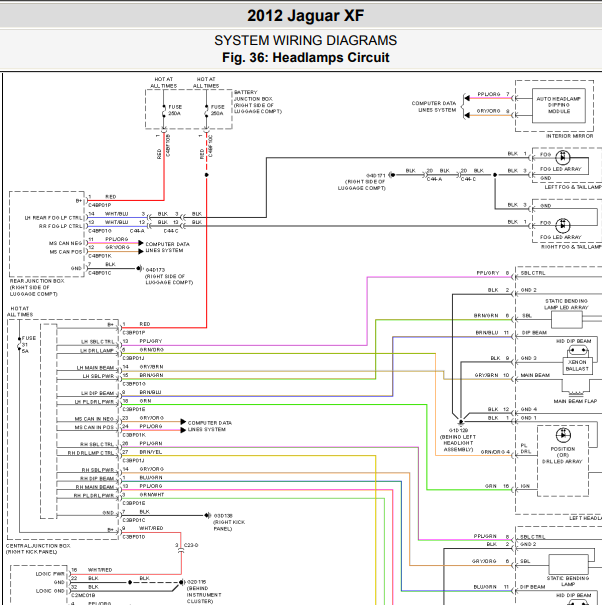
Task: Select the 'SYSTEM WIRING DIAGRAMS' heading
Action: [x=305, y=41]
